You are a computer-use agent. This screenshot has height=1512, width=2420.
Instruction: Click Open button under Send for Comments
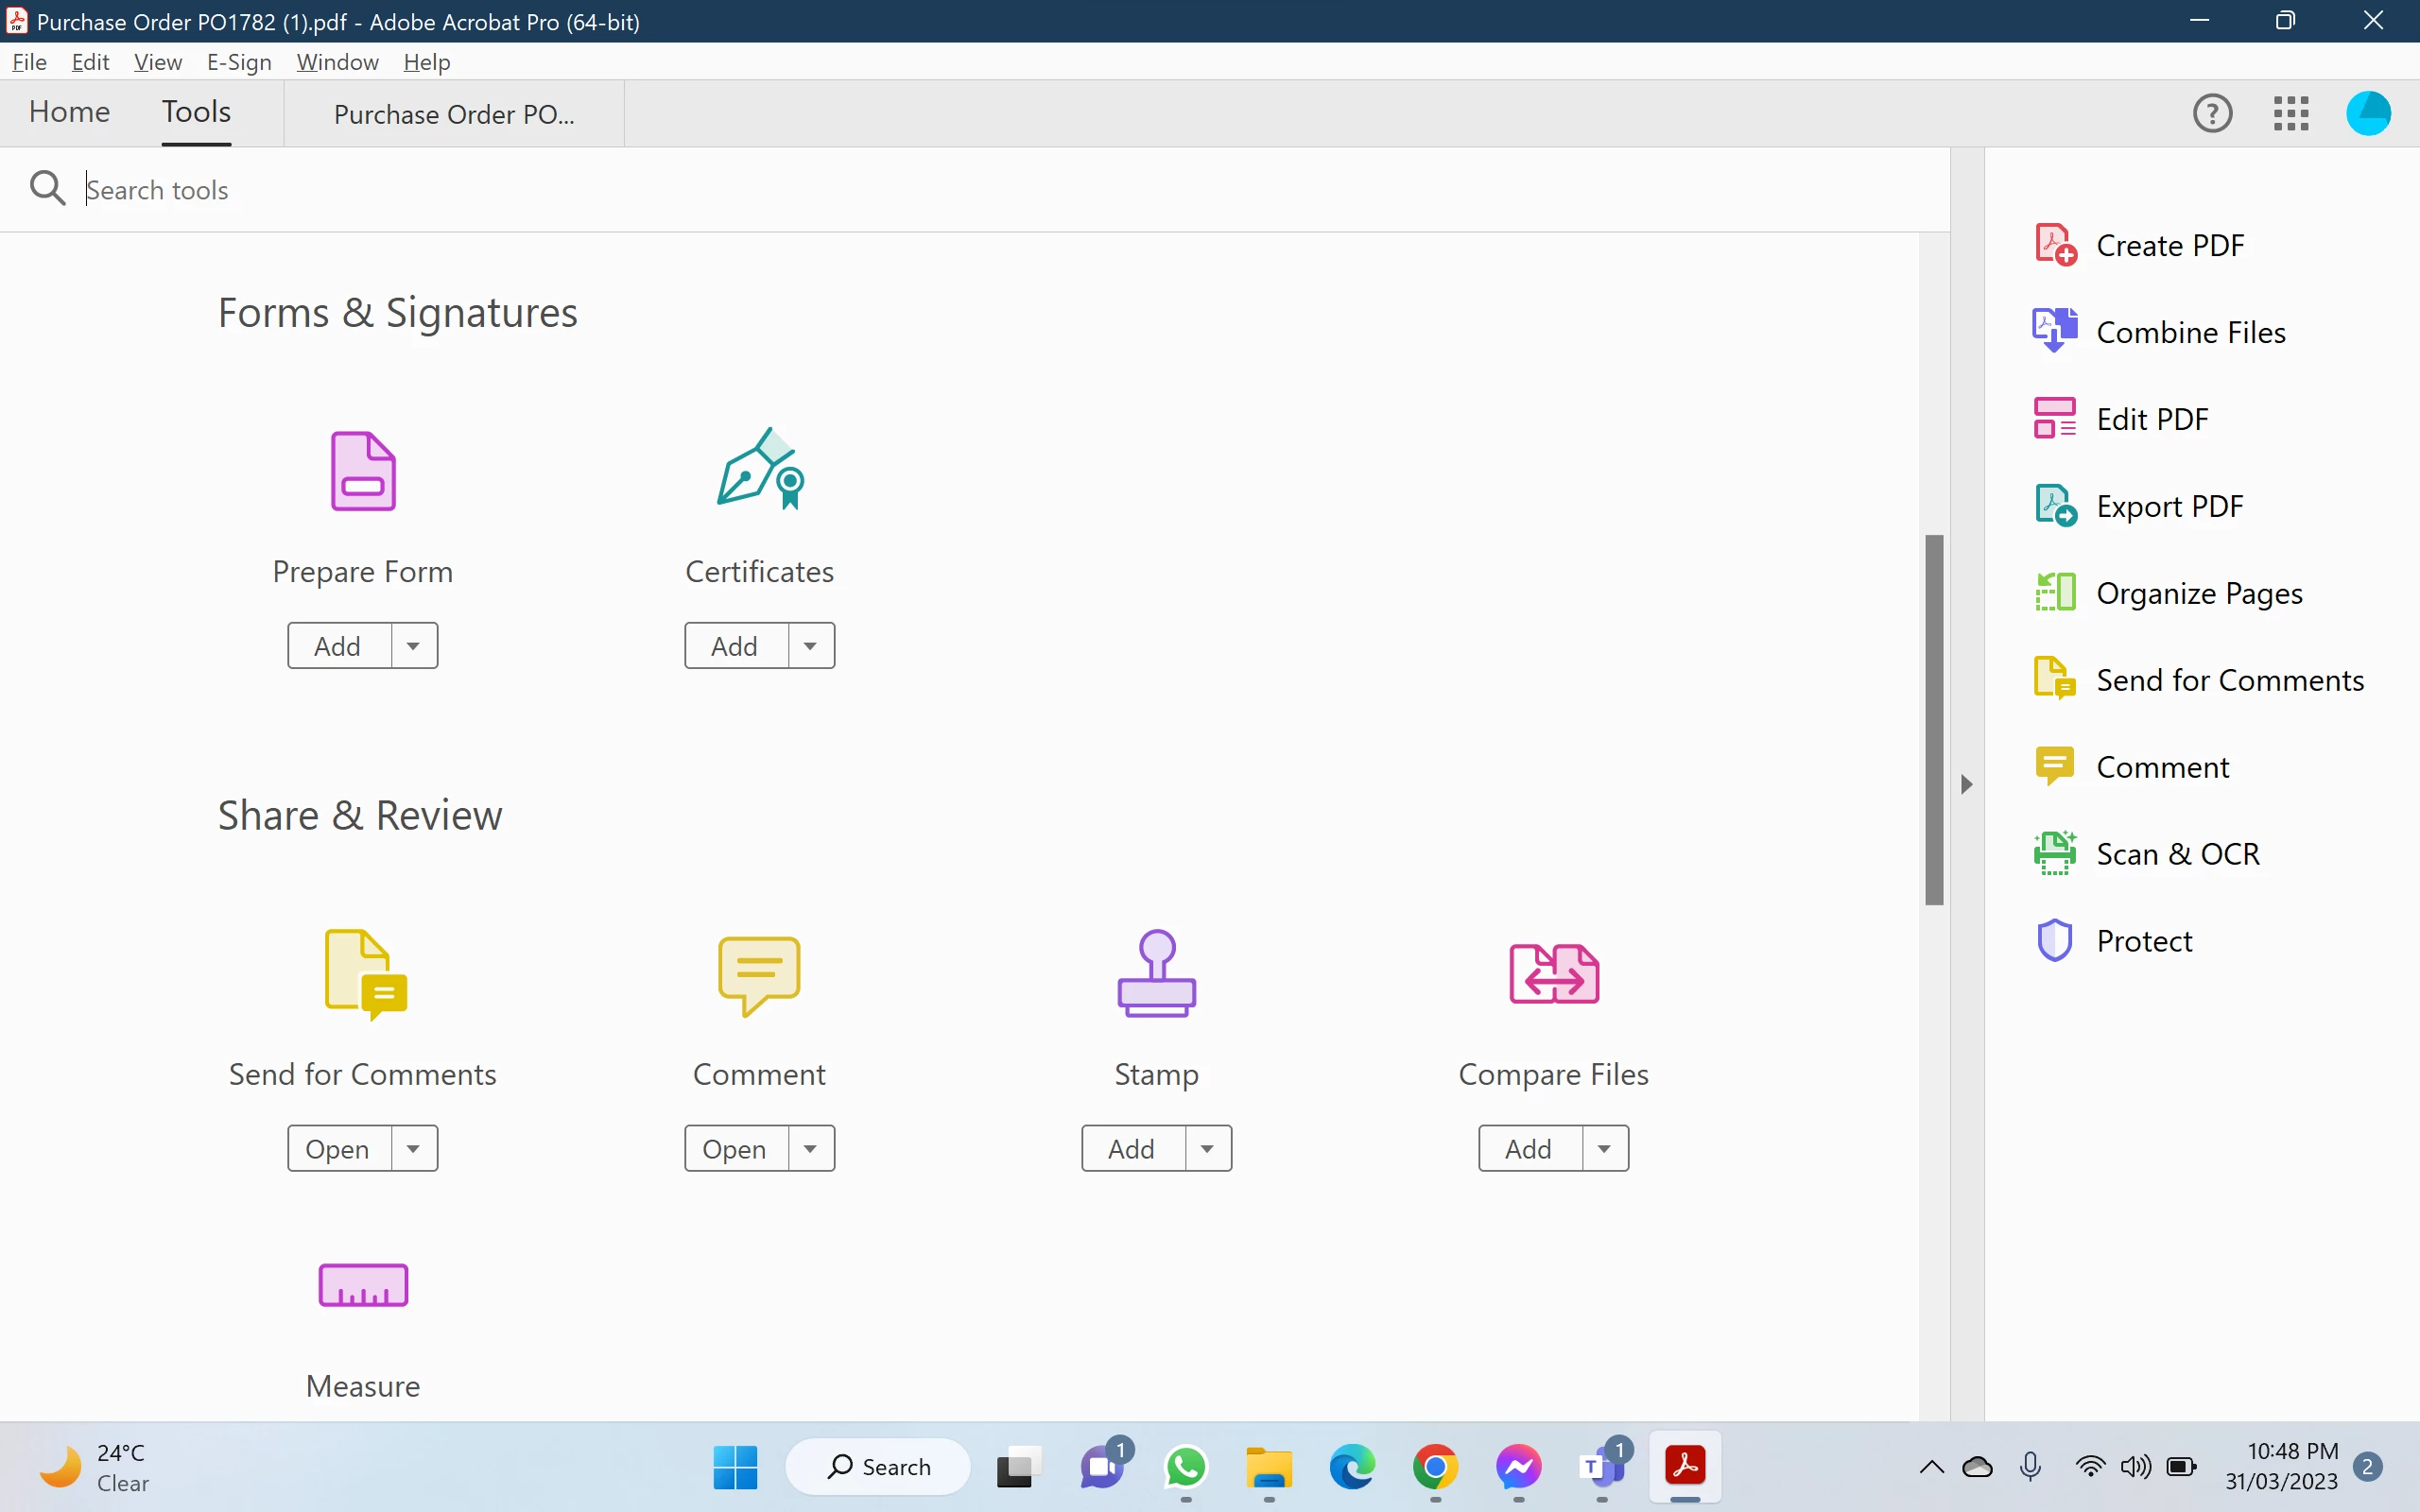tap(337, 1149)
